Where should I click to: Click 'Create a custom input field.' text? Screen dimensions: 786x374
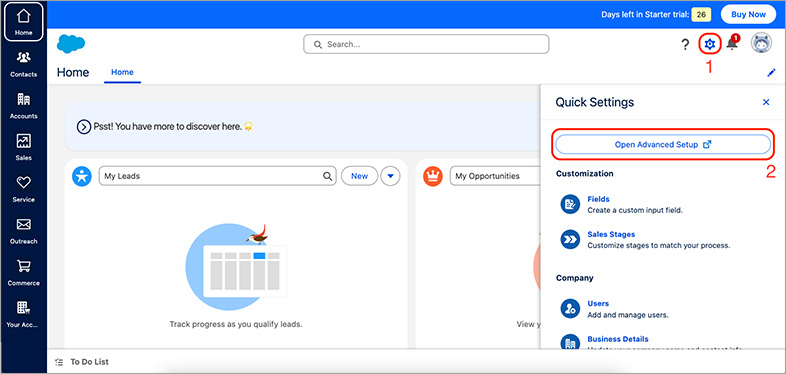(x=635, y=211)
